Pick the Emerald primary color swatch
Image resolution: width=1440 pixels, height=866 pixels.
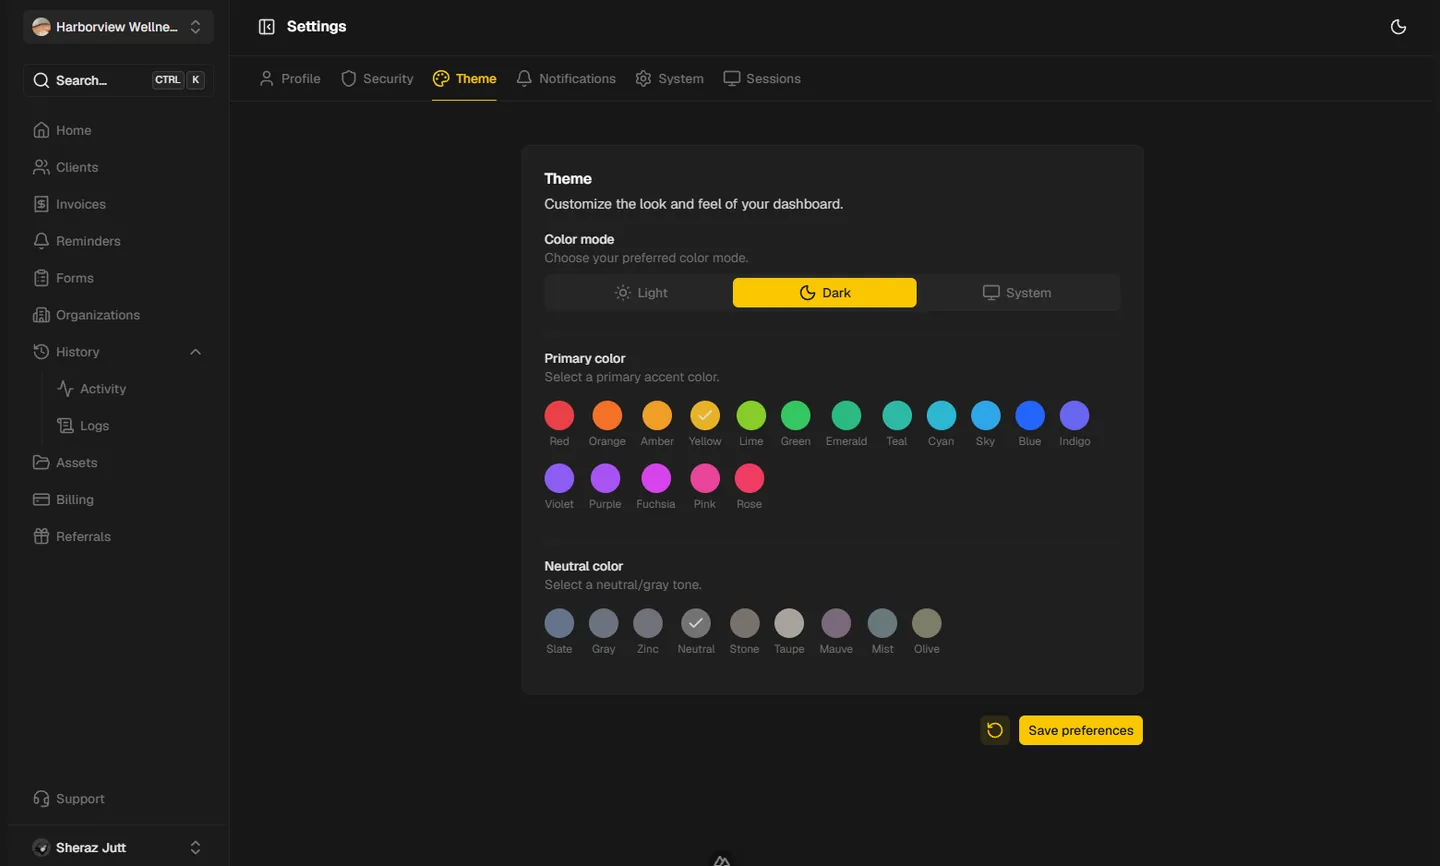click(x=846, y=415)
